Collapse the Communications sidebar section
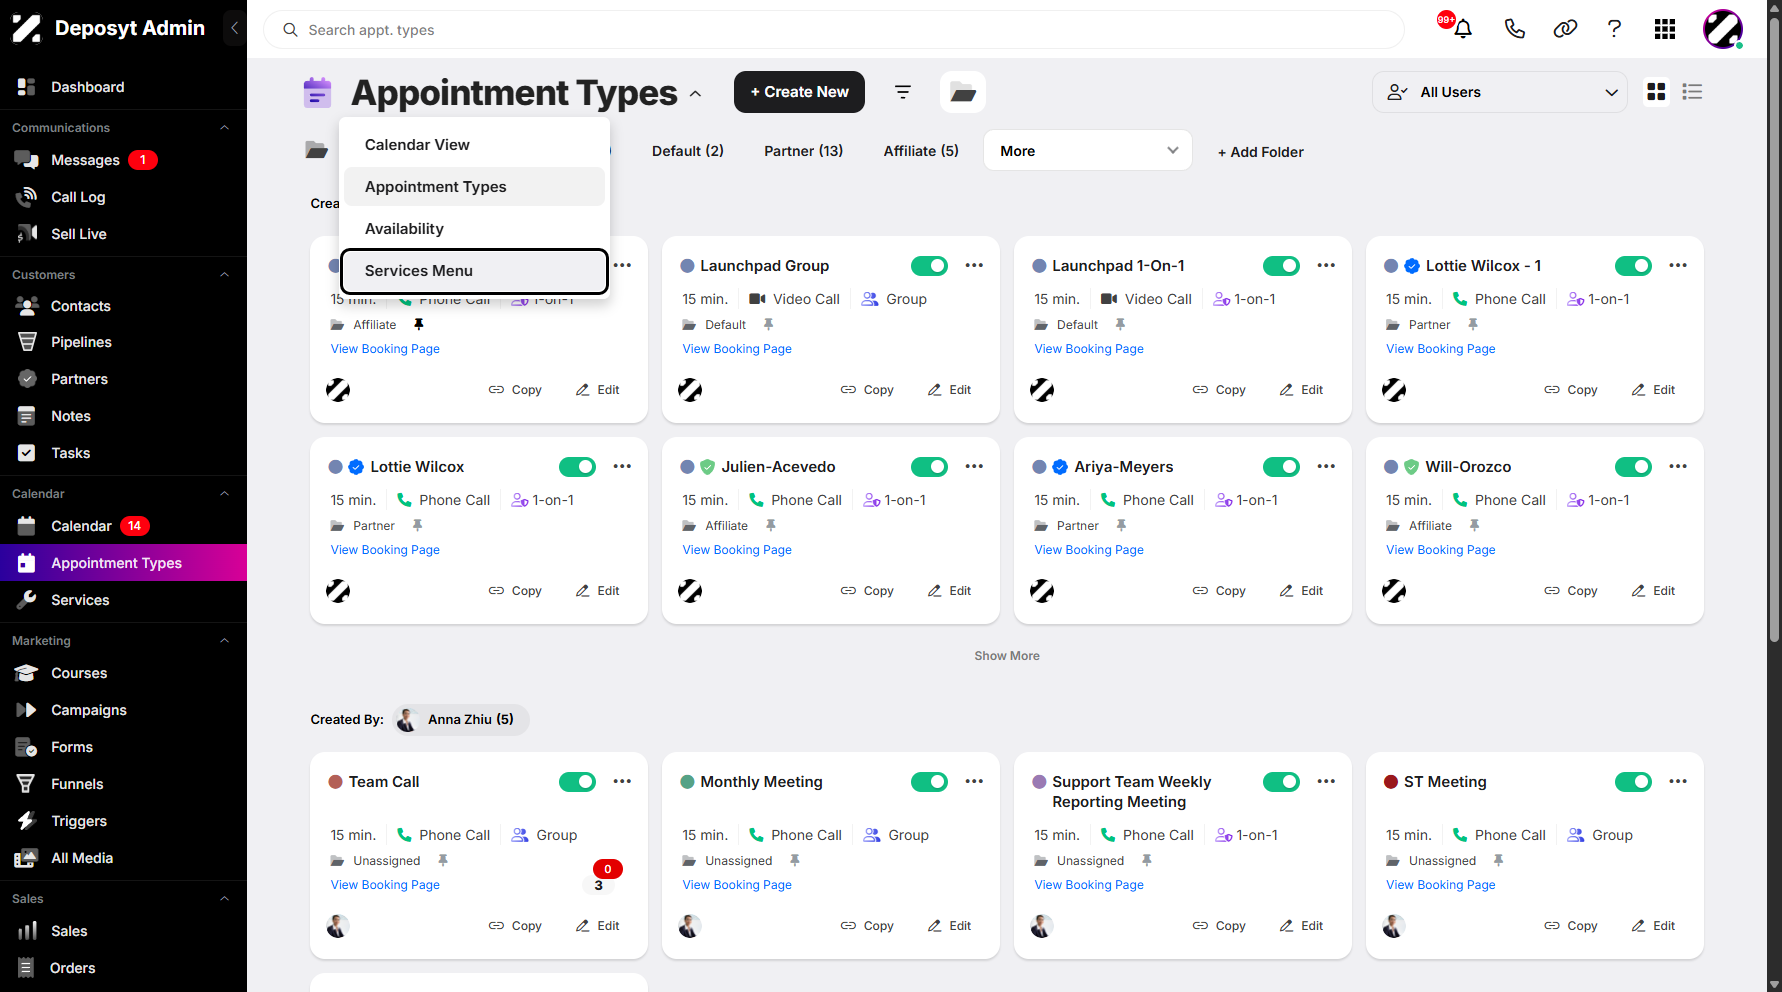1782x992 pixels. [224, 128]
